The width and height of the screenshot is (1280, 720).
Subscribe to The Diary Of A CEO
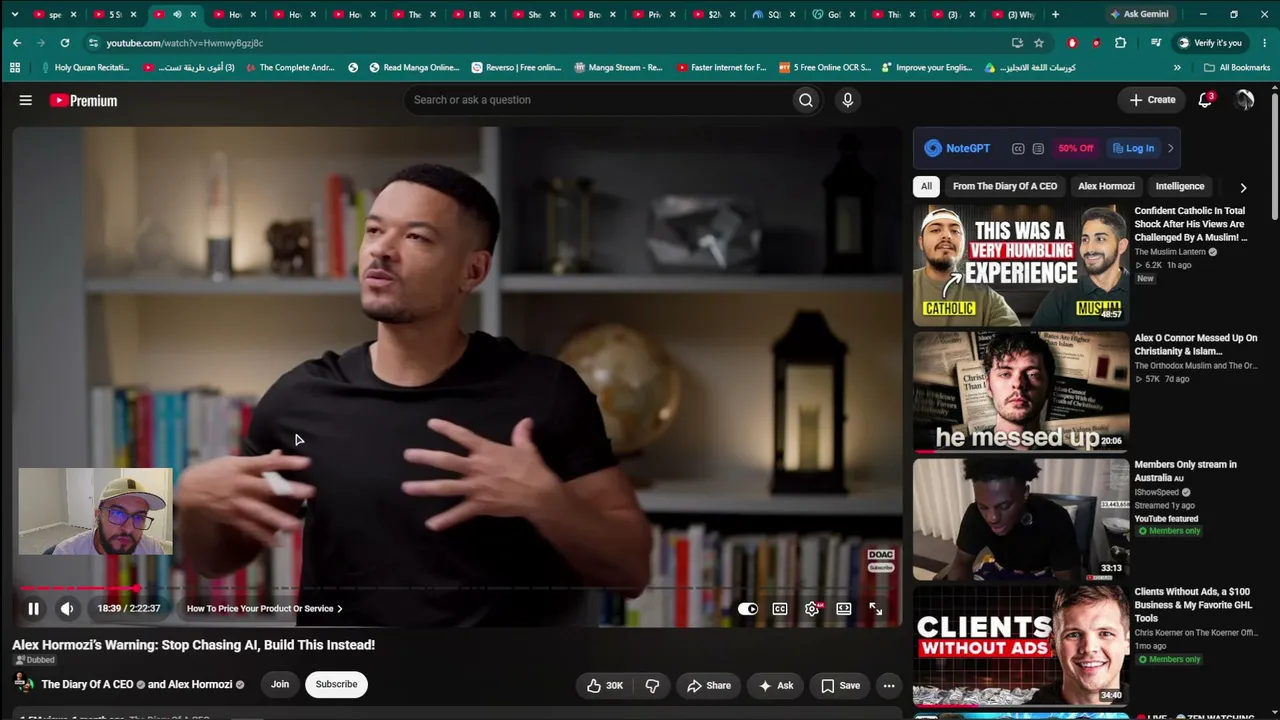pyautogui.click(x=336, y=684)
